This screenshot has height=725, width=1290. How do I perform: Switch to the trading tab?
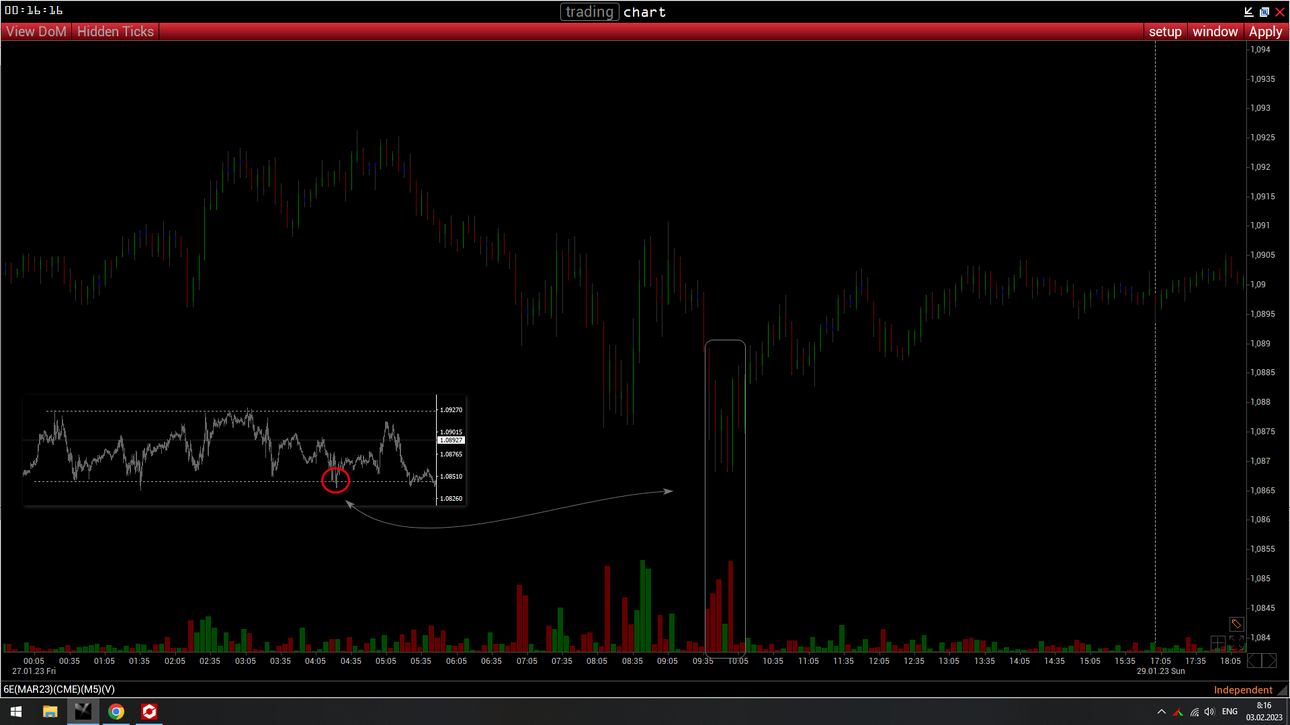coord(589,12)
